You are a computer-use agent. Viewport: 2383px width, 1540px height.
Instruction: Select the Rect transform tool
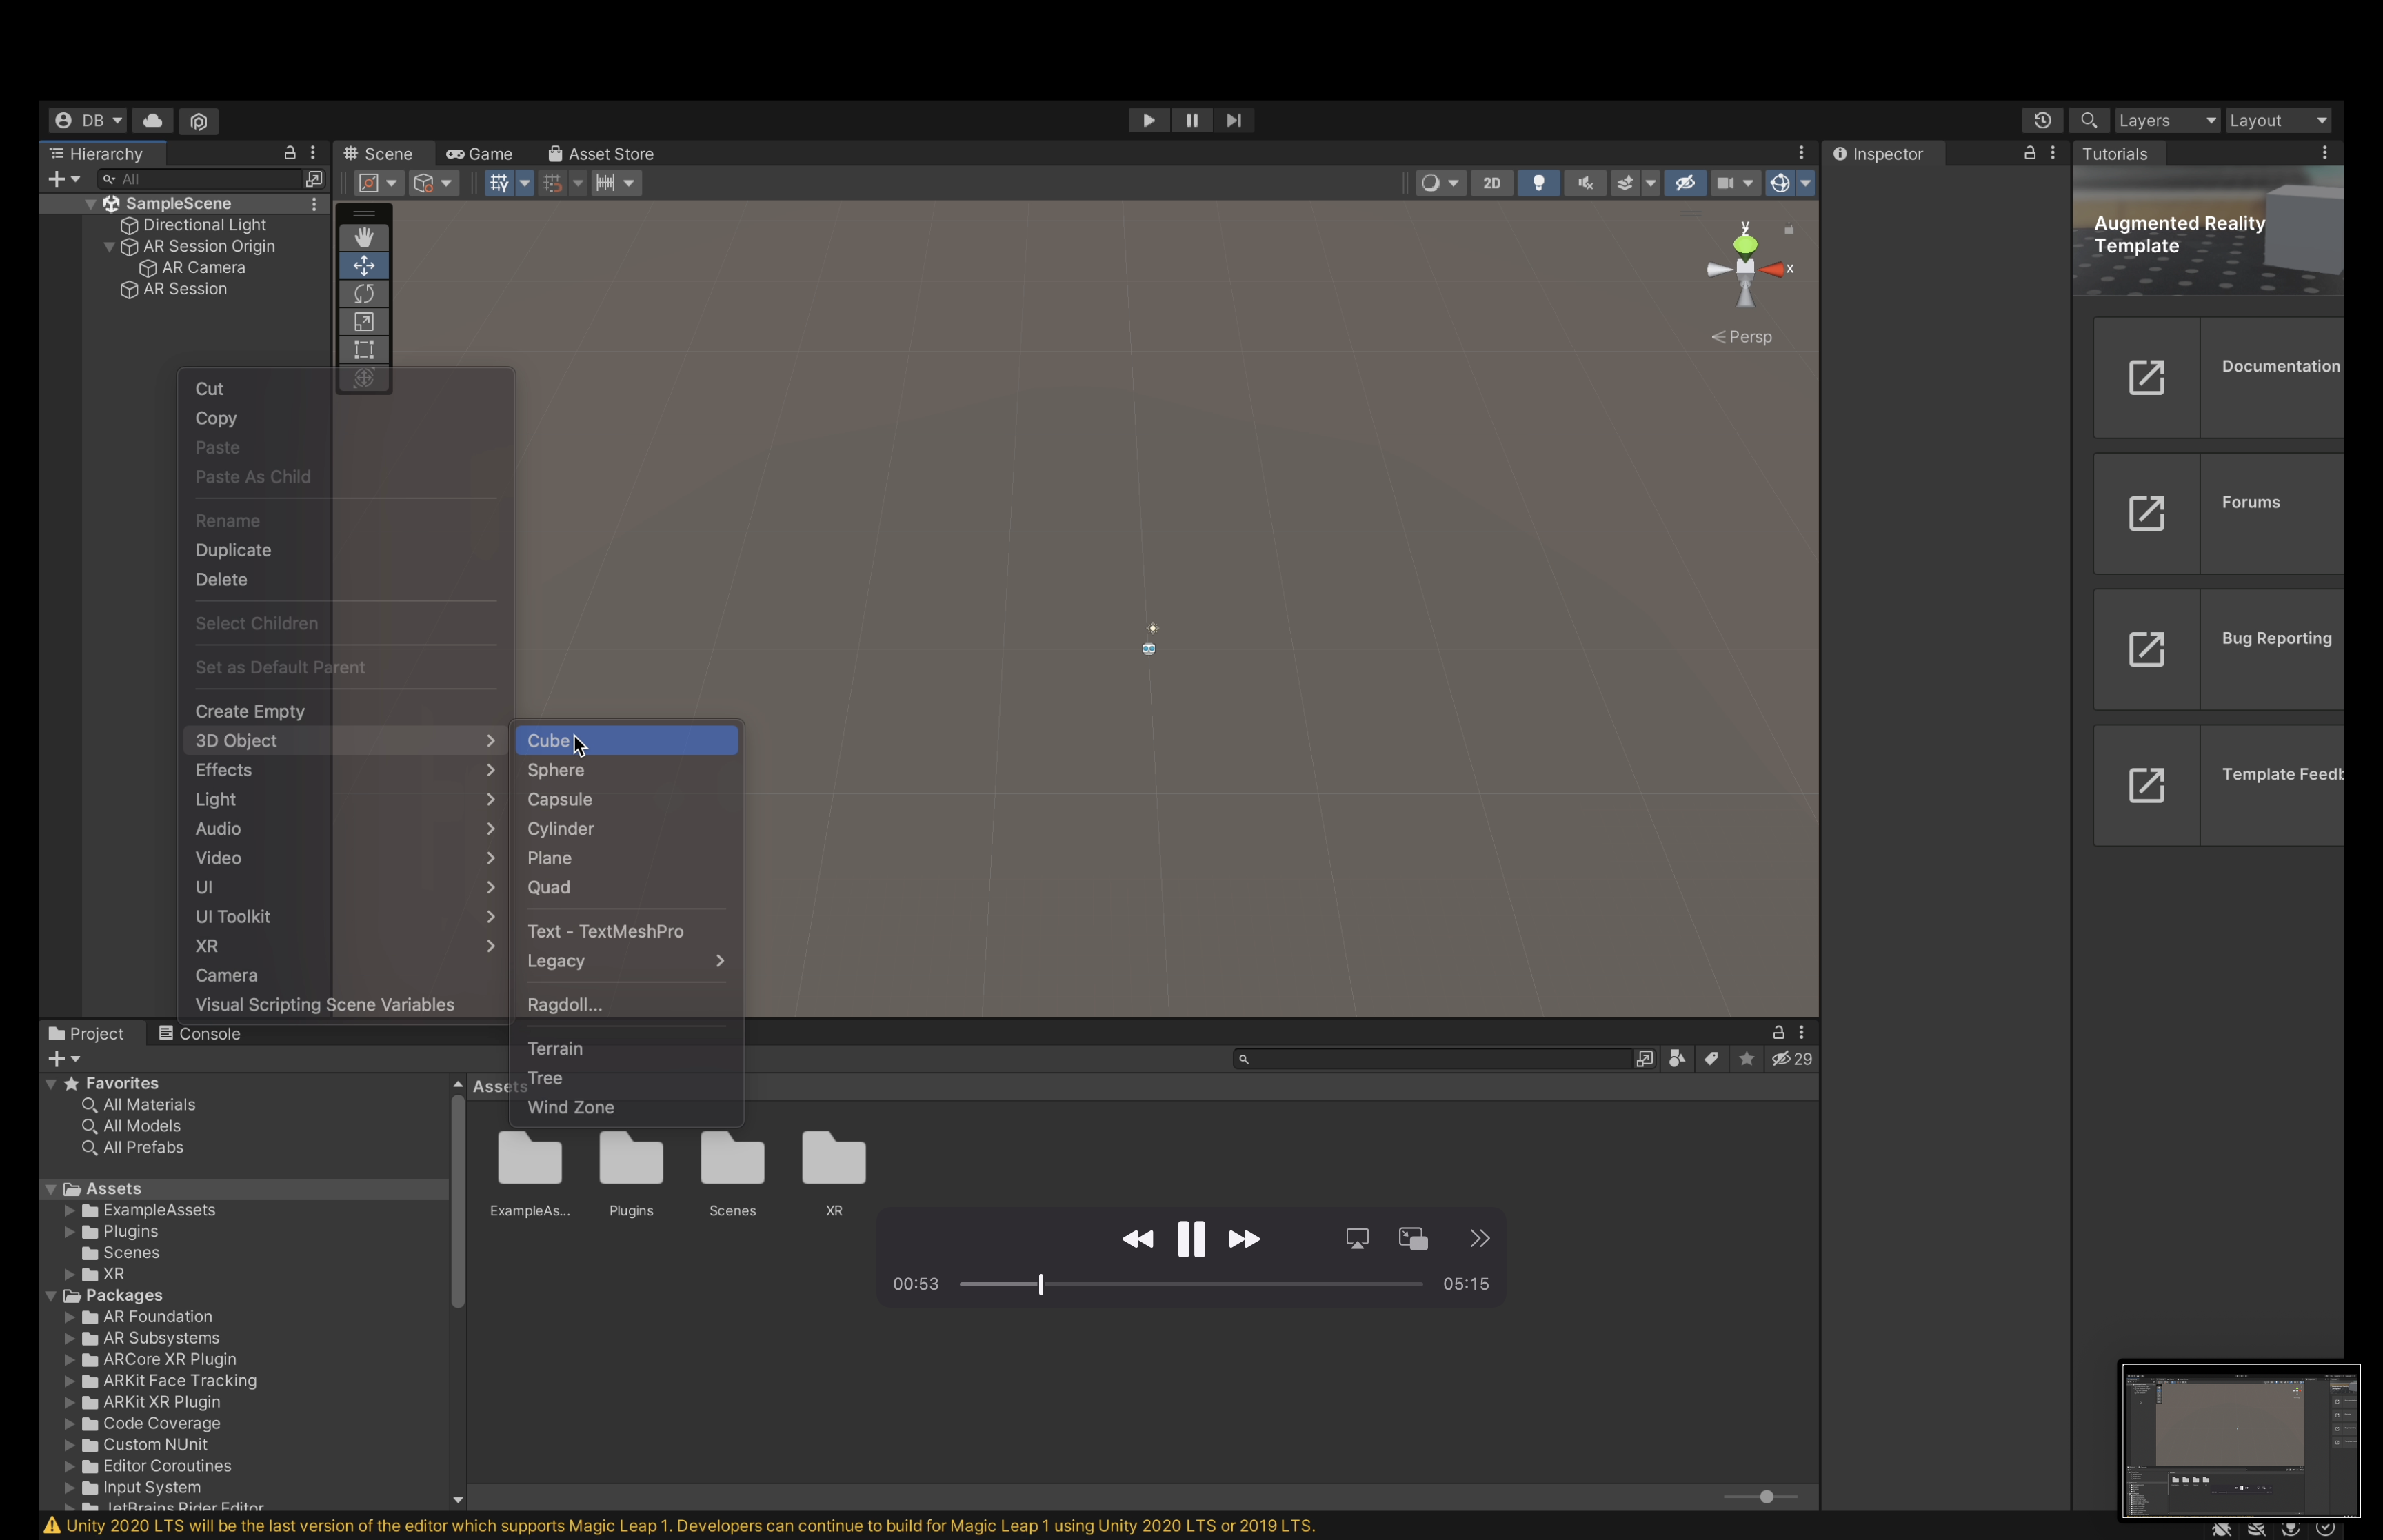[x=364, y=350]
